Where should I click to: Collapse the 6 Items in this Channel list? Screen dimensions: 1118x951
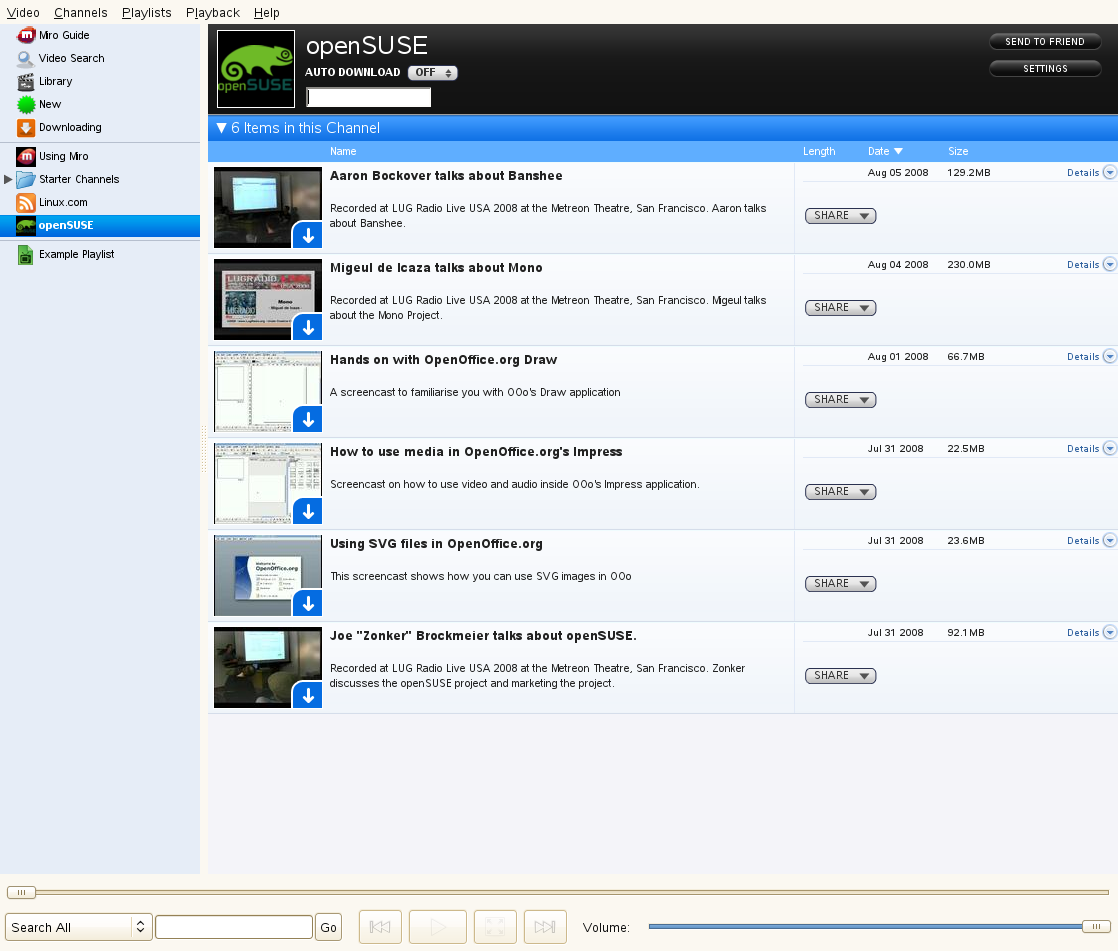click(221, 128)
